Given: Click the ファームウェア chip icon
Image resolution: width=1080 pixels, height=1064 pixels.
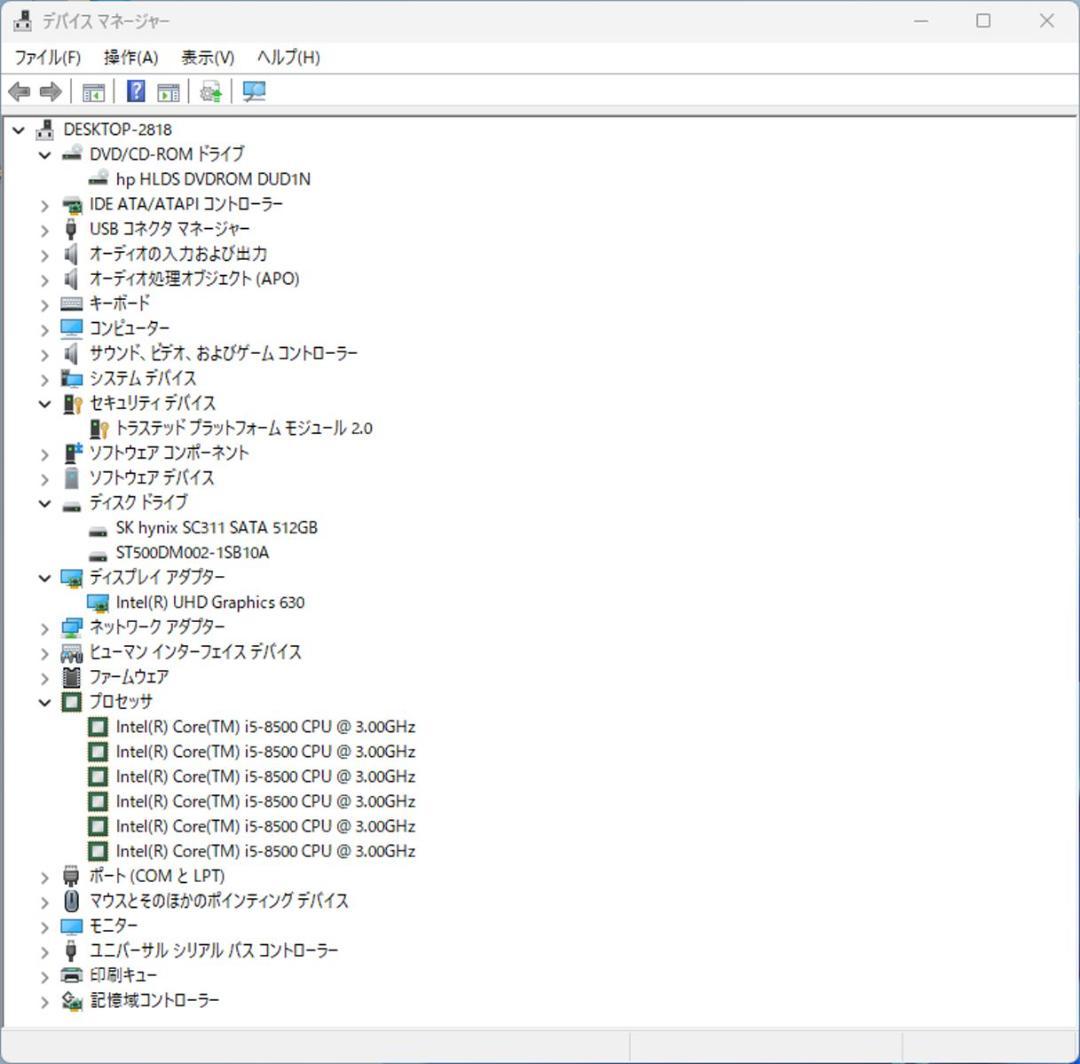Looking at the screenshot, I should [72, 678].
